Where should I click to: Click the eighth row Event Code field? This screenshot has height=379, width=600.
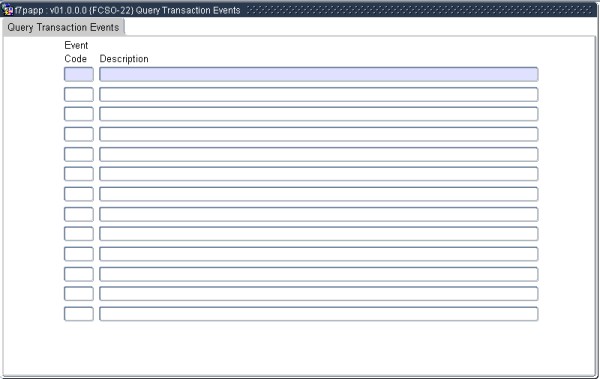pos(79,214)
